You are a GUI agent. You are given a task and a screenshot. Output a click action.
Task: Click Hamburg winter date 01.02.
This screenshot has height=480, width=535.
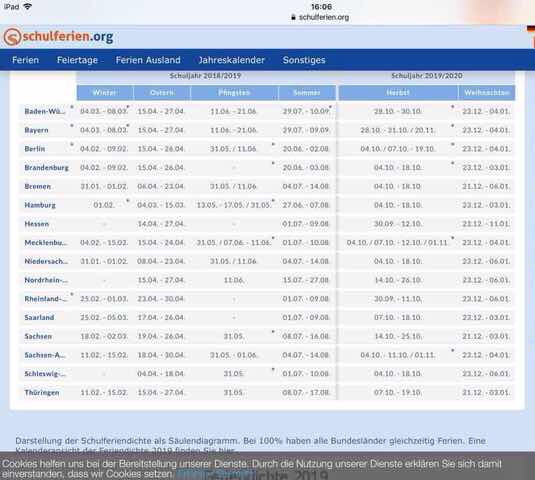[x=104, y=205]
